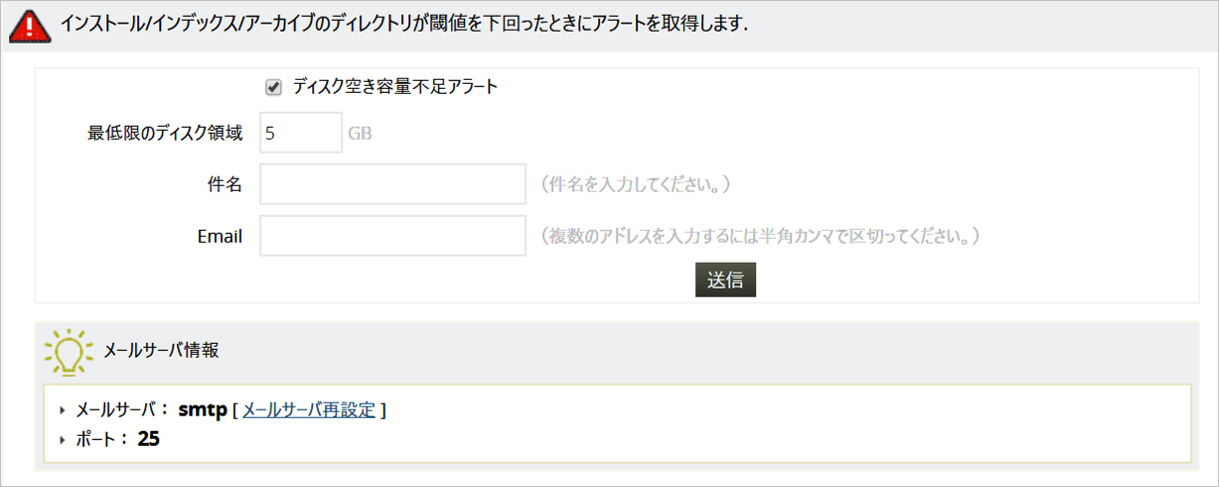Select the Email address input box

click(392, 236)
